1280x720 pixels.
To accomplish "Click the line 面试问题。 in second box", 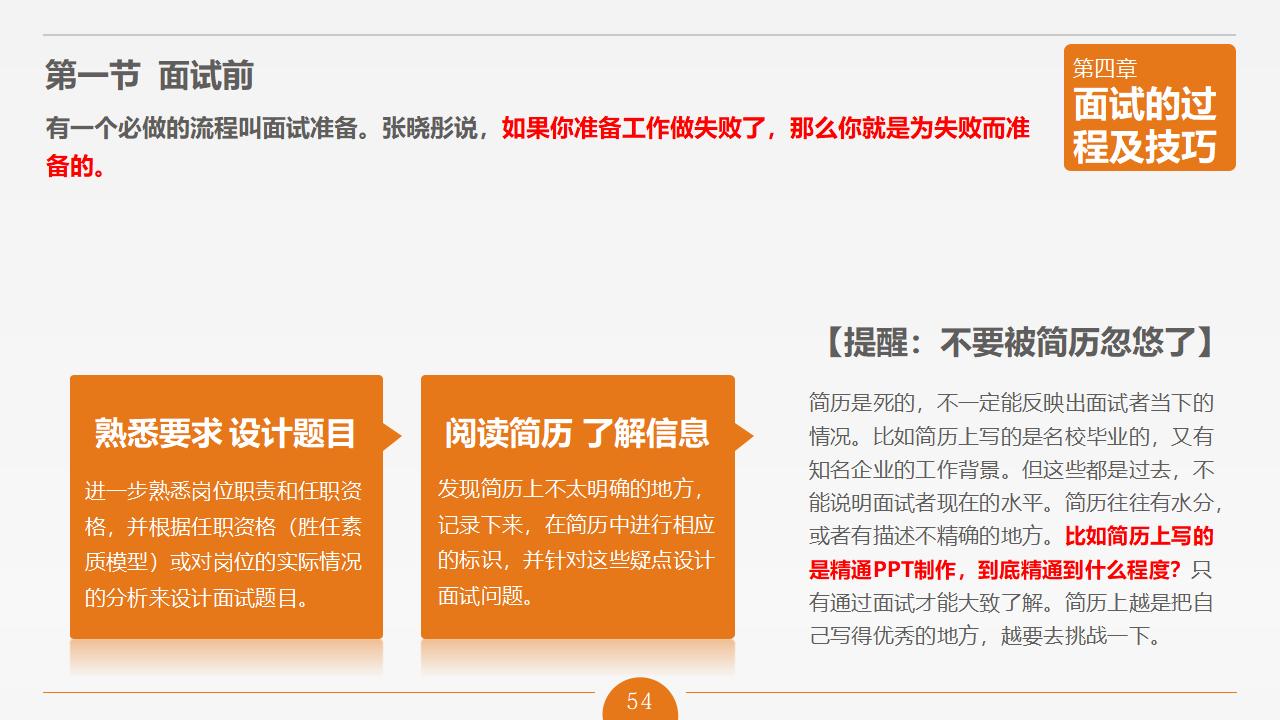I will (490, 596).
